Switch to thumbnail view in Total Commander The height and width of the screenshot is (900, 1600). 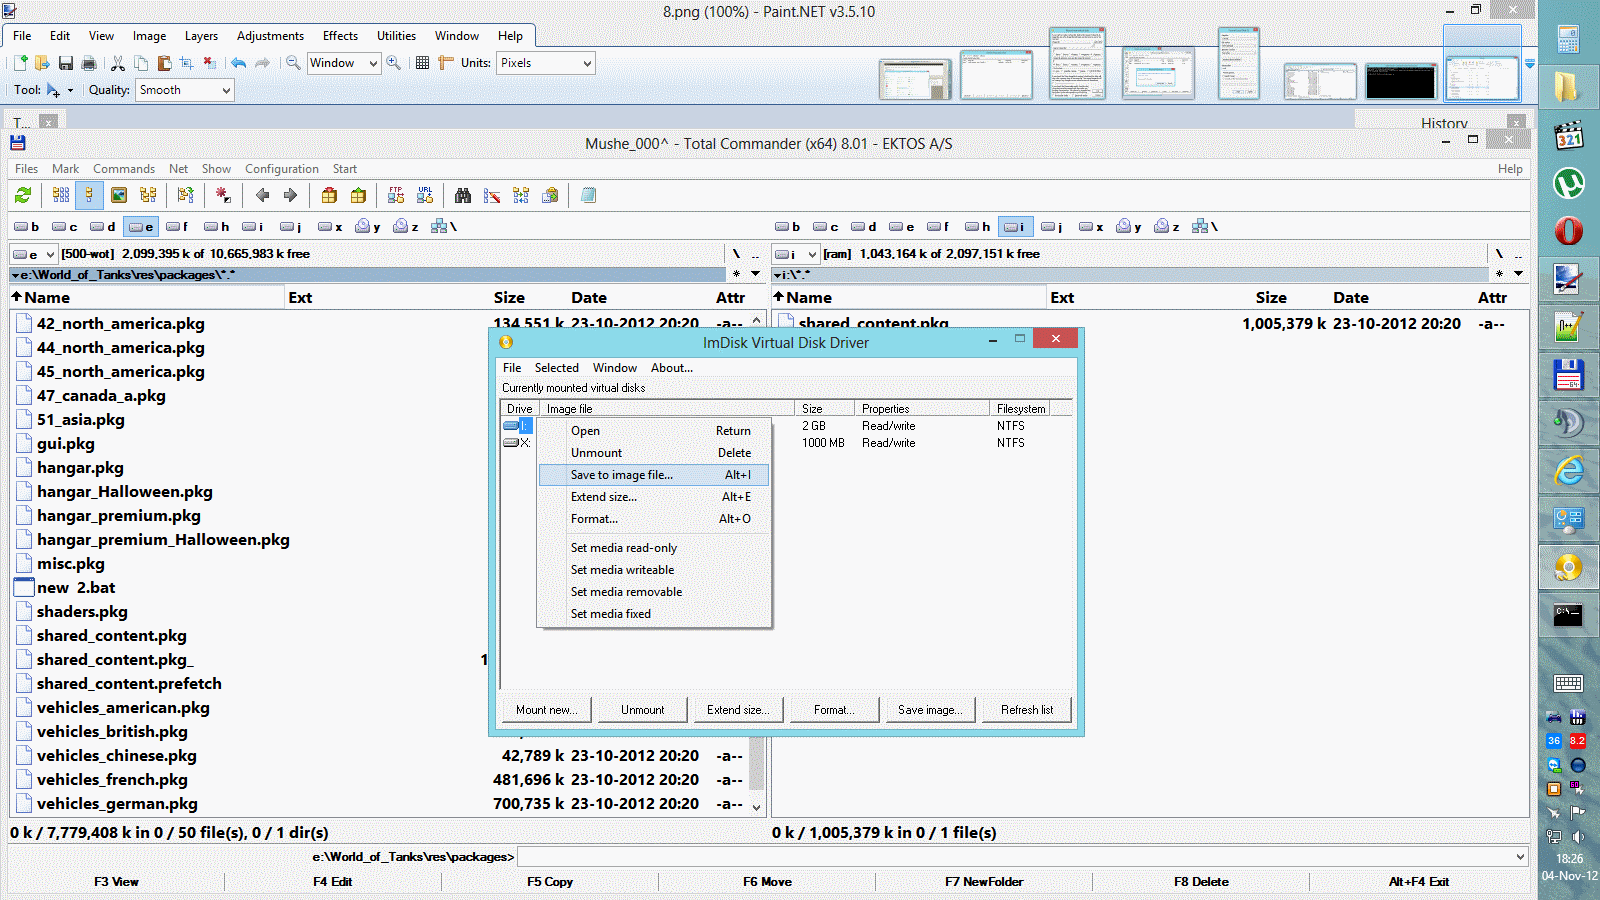click(119, 195)
